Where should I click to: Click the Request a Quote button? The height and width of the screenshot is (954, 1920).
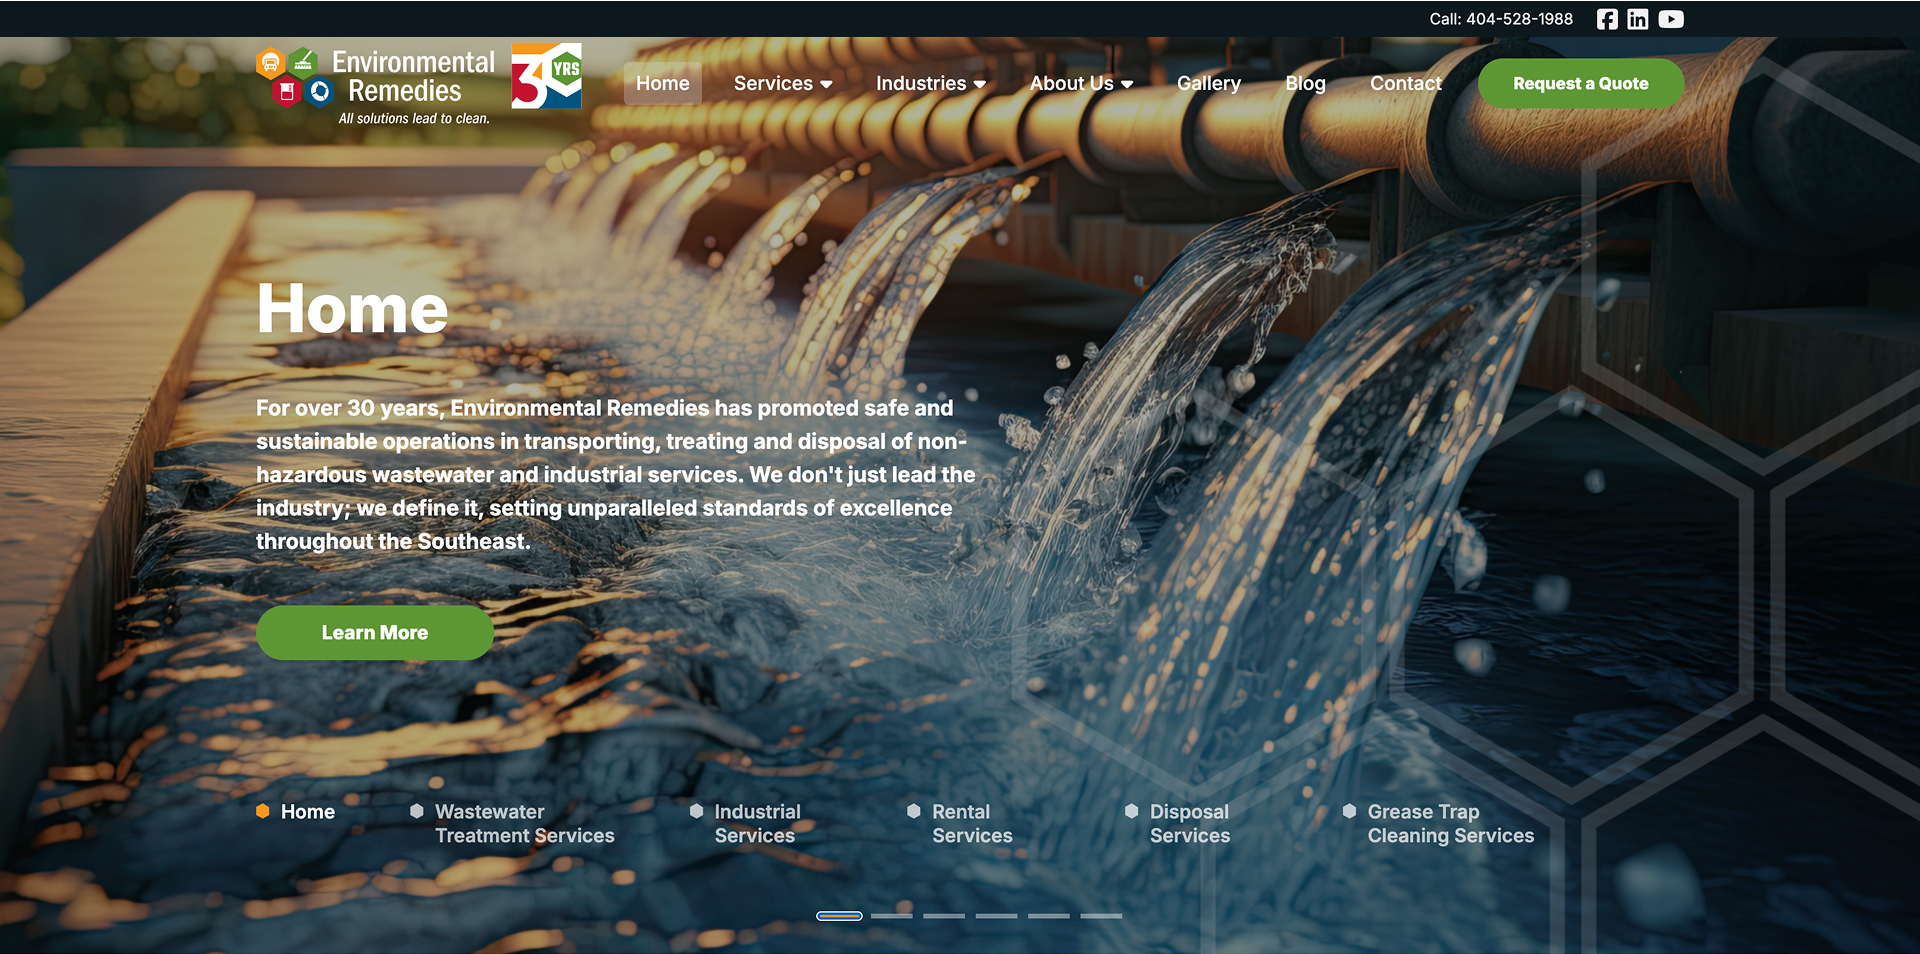(x=1581, y=84)
